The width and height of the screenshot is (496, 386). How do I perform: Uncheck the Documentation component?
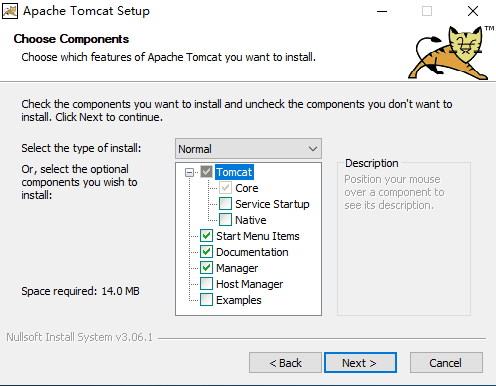click(206, 252)
